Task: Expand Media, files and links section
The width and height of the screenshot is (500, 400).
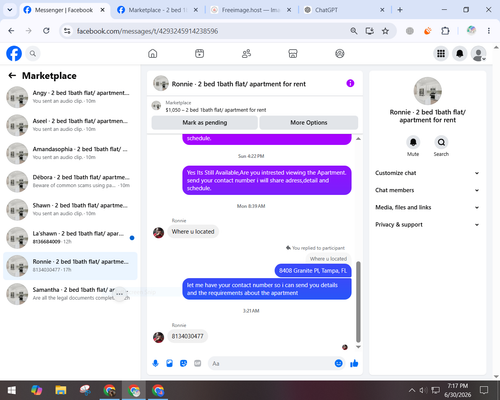Action: tap(427, 207)
